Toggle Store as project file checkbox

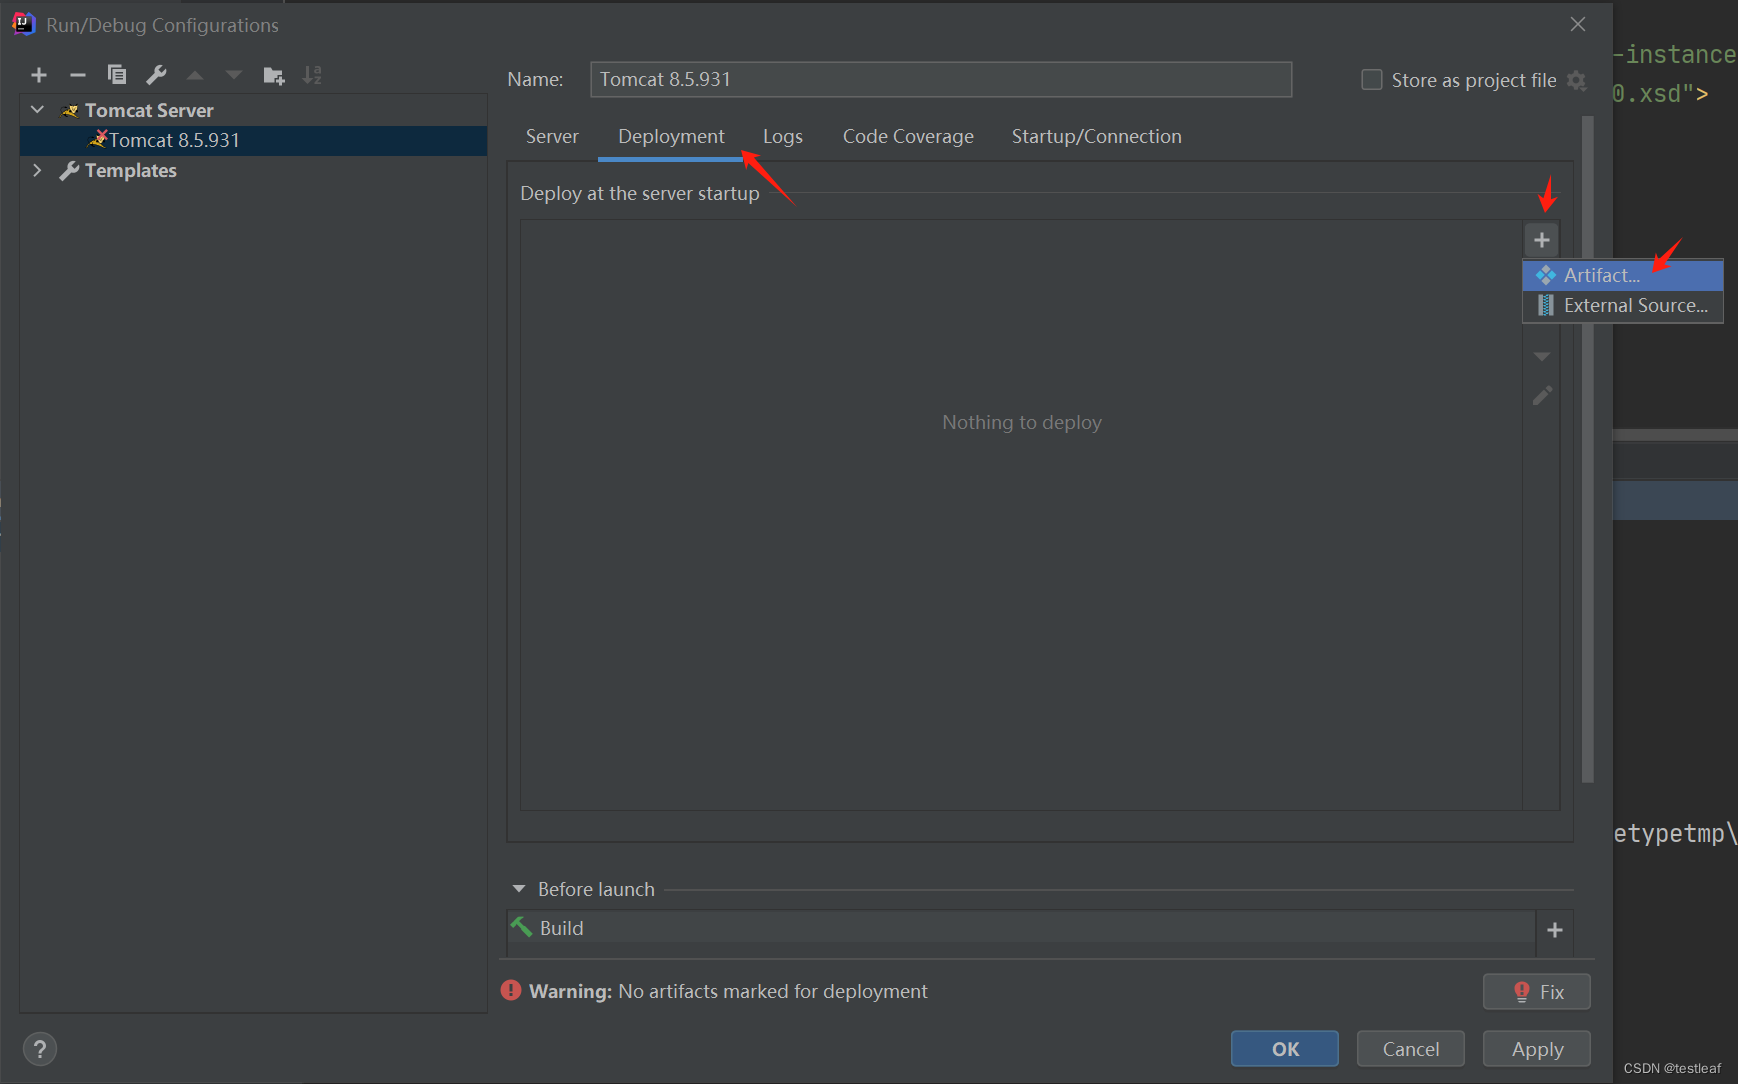[x=1372, y=80]
